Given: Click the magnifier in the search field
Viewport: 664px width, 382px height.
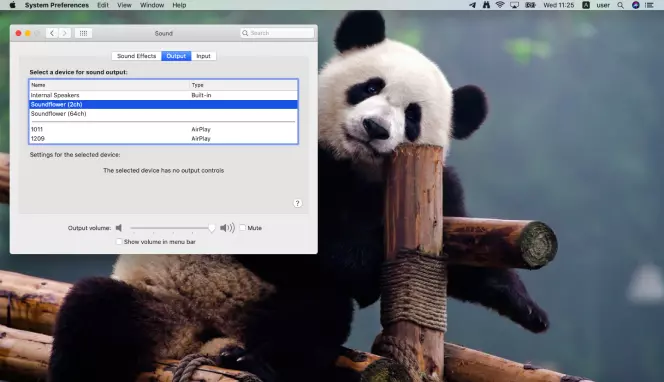Looking at the screenshot, I should pyautogui.click(x=245, y=33).
